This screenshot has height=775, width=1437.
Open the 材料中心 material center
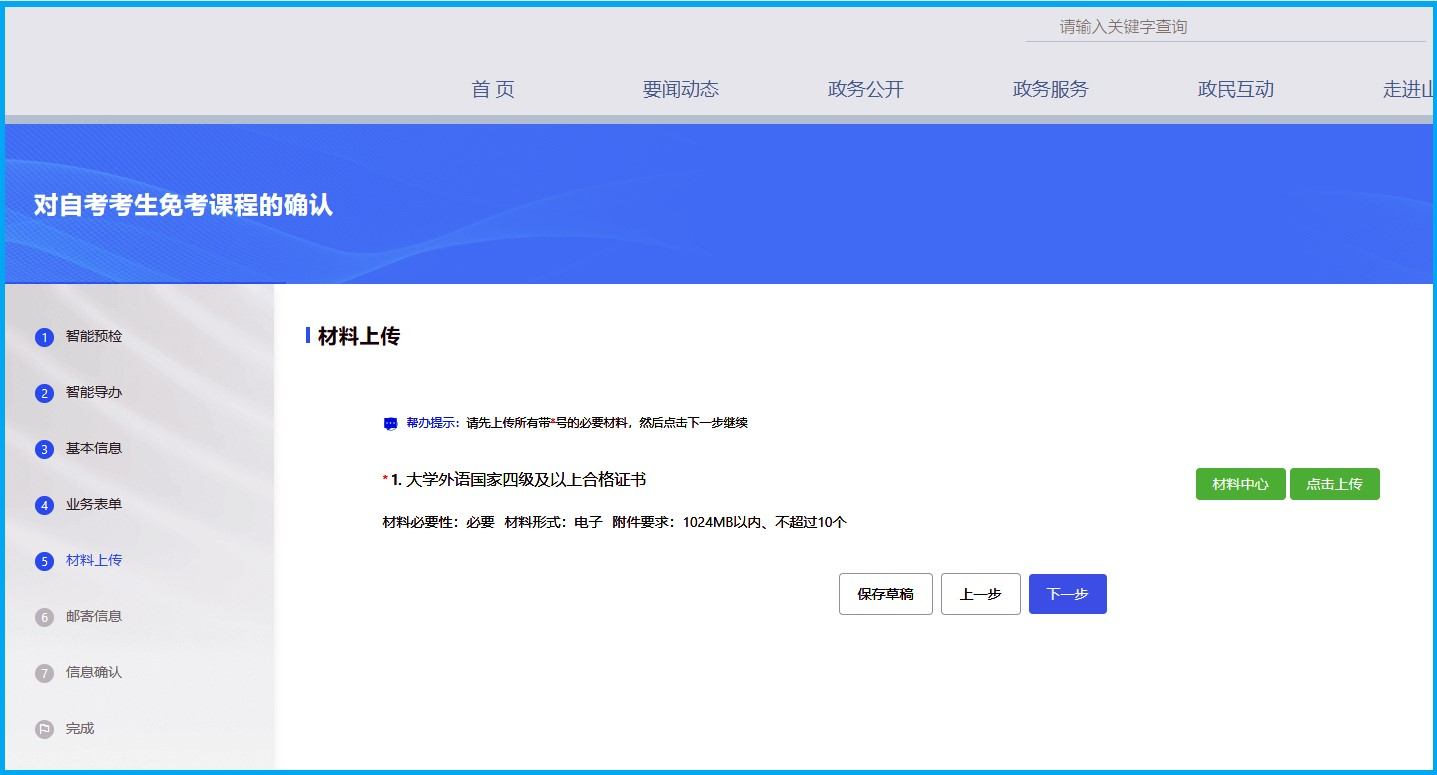point(1240,484)
